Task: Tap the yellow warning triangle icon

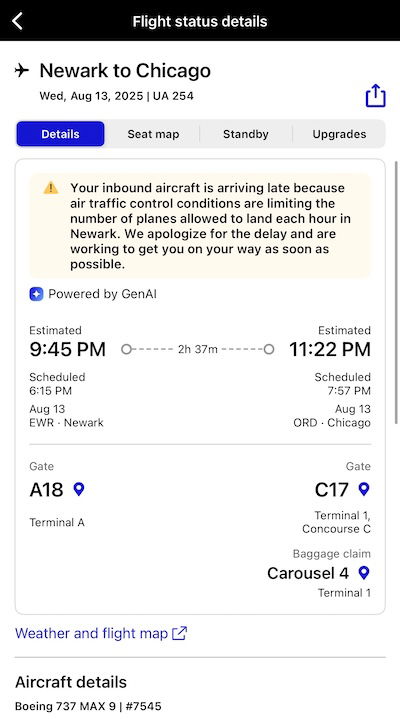Action: pos(51,188)
